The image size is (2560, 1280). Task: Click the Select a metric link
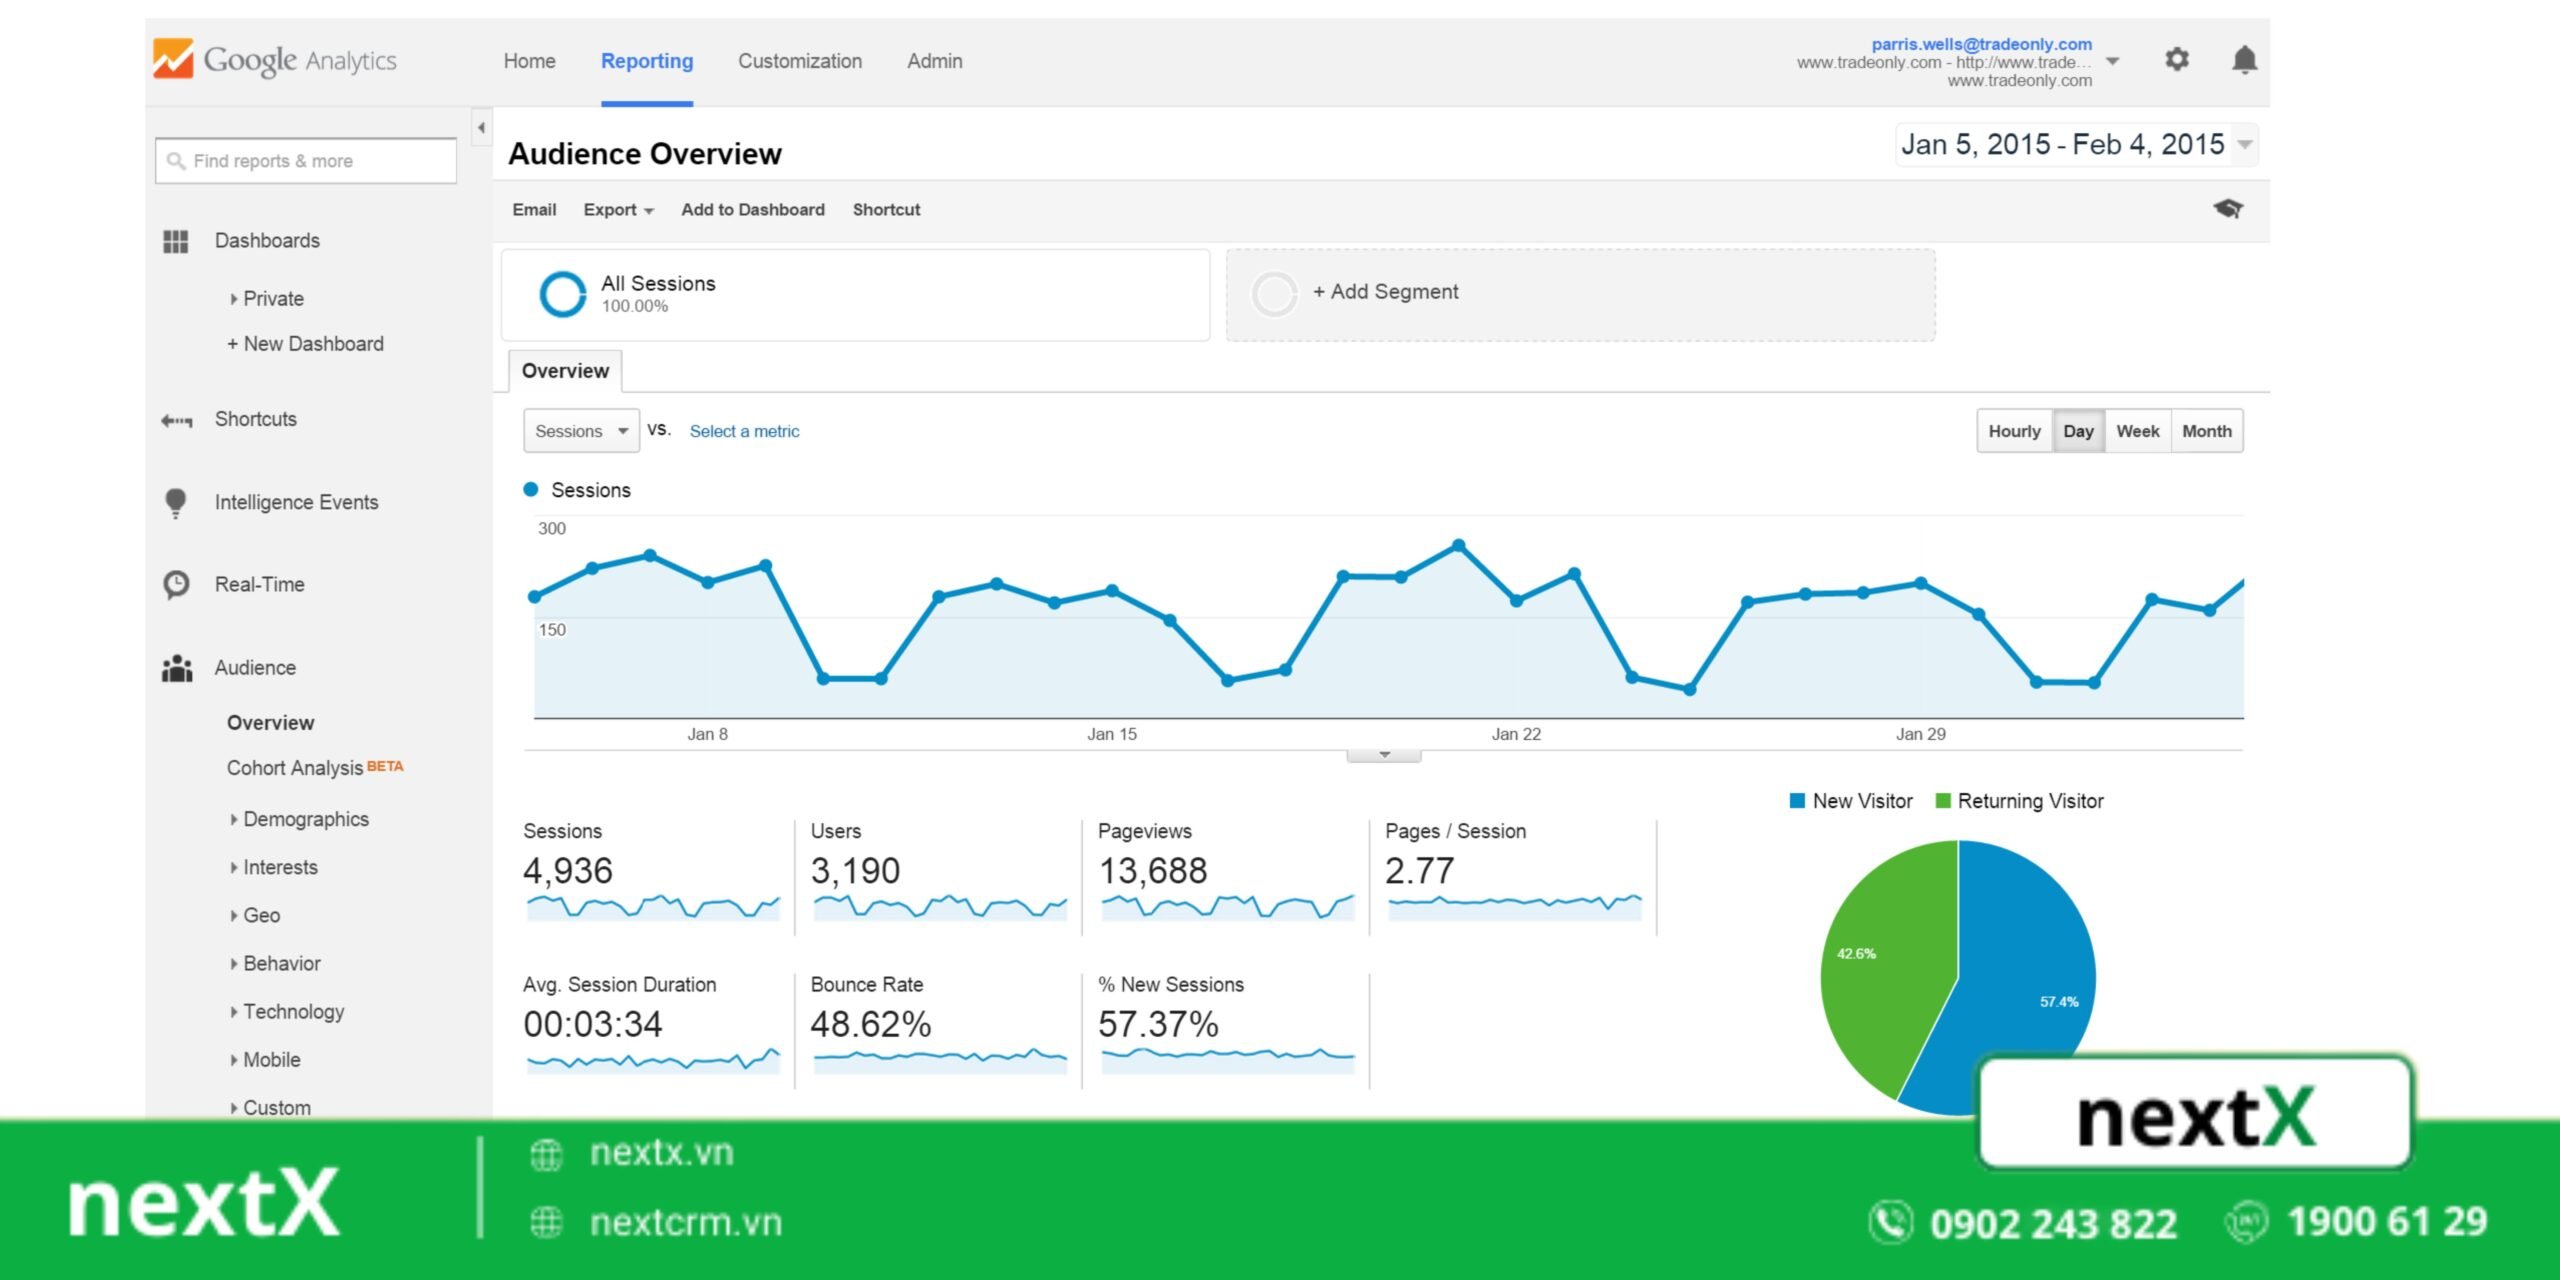(x=743, y=431)
